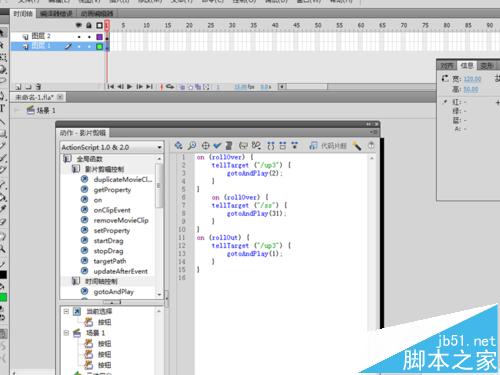
Task: Switch to 时间轴 tab
Action: click(23, 14)
